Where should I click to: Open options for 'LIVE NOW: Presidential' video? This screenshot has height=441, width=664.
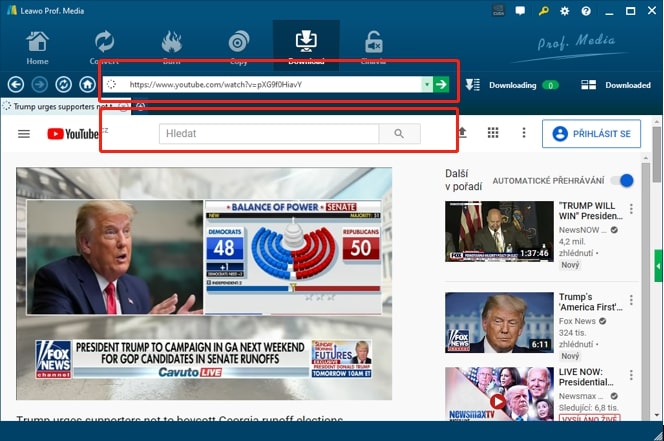pyautogui.click(x=631, y=375)
